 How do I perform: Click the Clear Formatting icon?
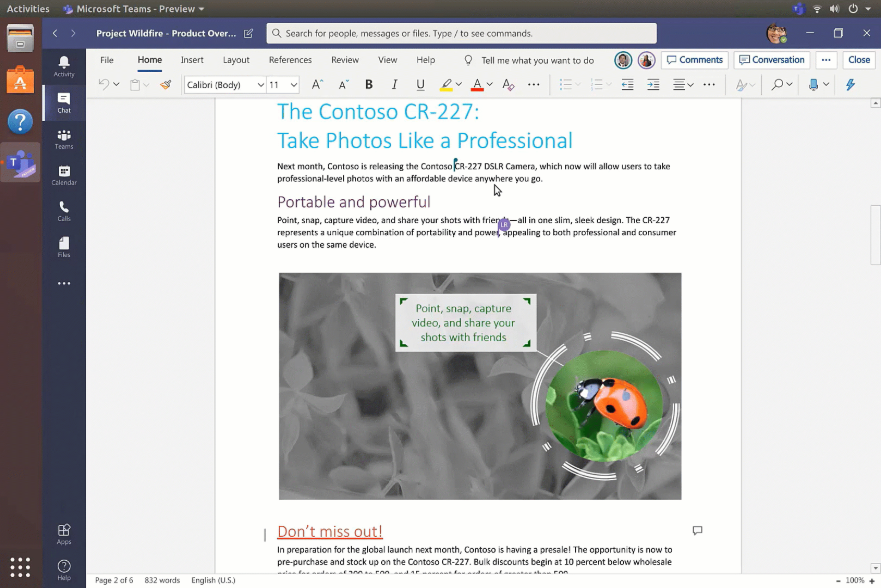[x=508, y=85]
